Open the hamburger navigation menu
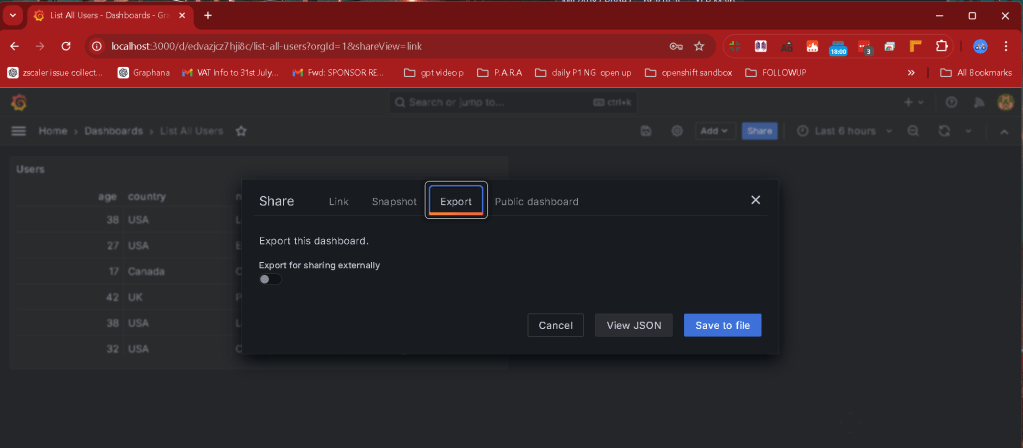Viewport: 1023px width, 448px height. point(18,131)
